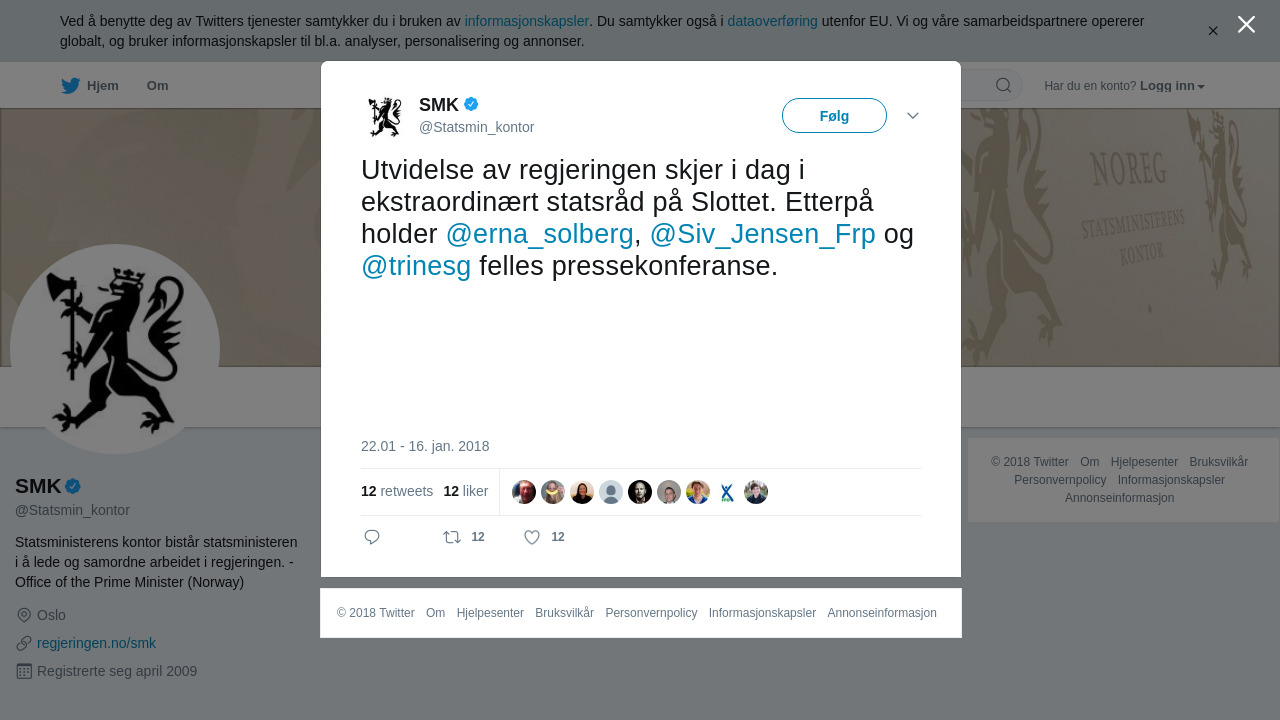This screenshot has height=720, width=1280.
Task: Open first liker's avatar thumbnail
Action: coord(524,492)
